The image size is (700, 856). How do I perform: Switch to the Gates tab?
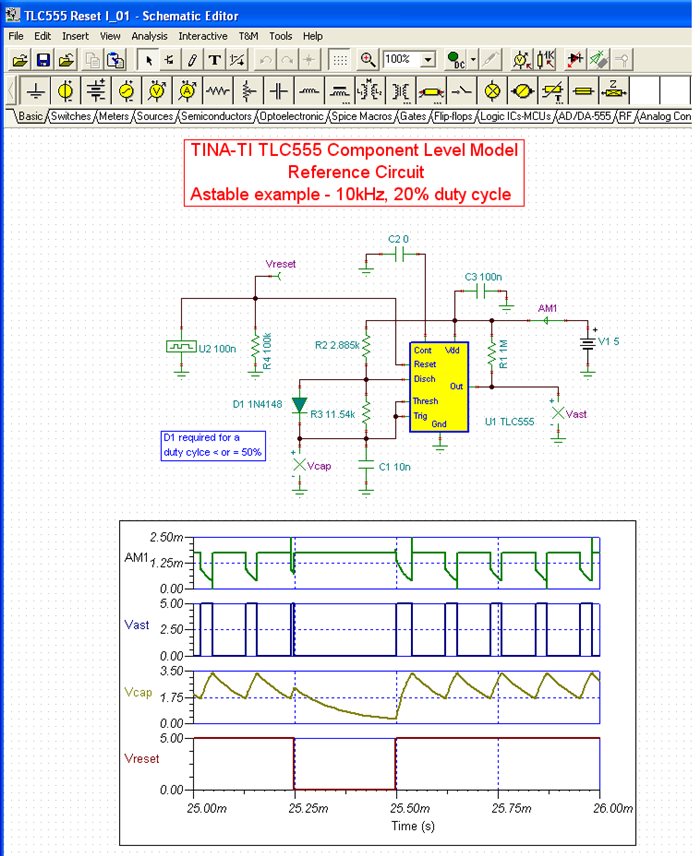click(413, 116)
